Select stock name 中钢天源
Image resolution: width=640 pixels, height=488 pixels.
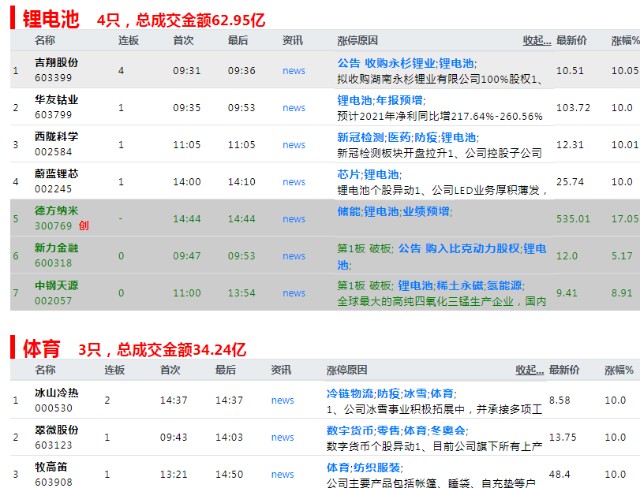point(56,285)
